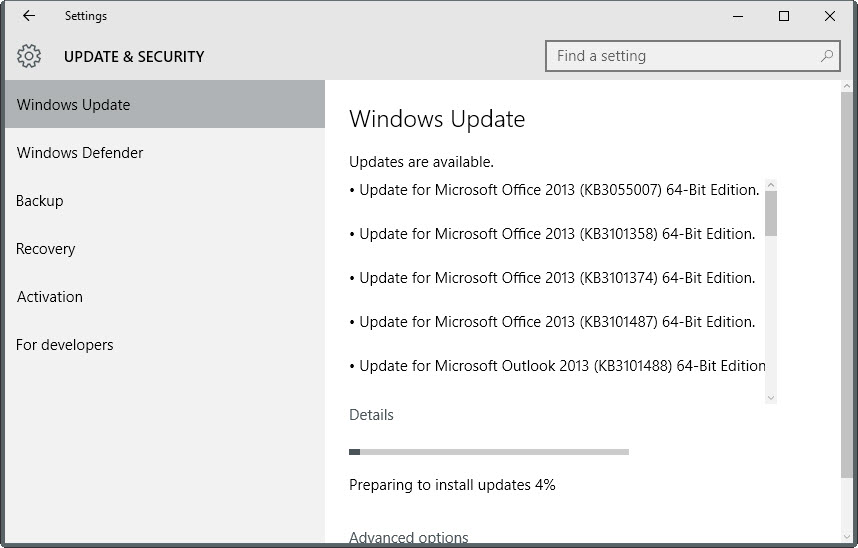Click the main page scrollbar thumb
Screen dimensions: 858x548
pos(847,285)
